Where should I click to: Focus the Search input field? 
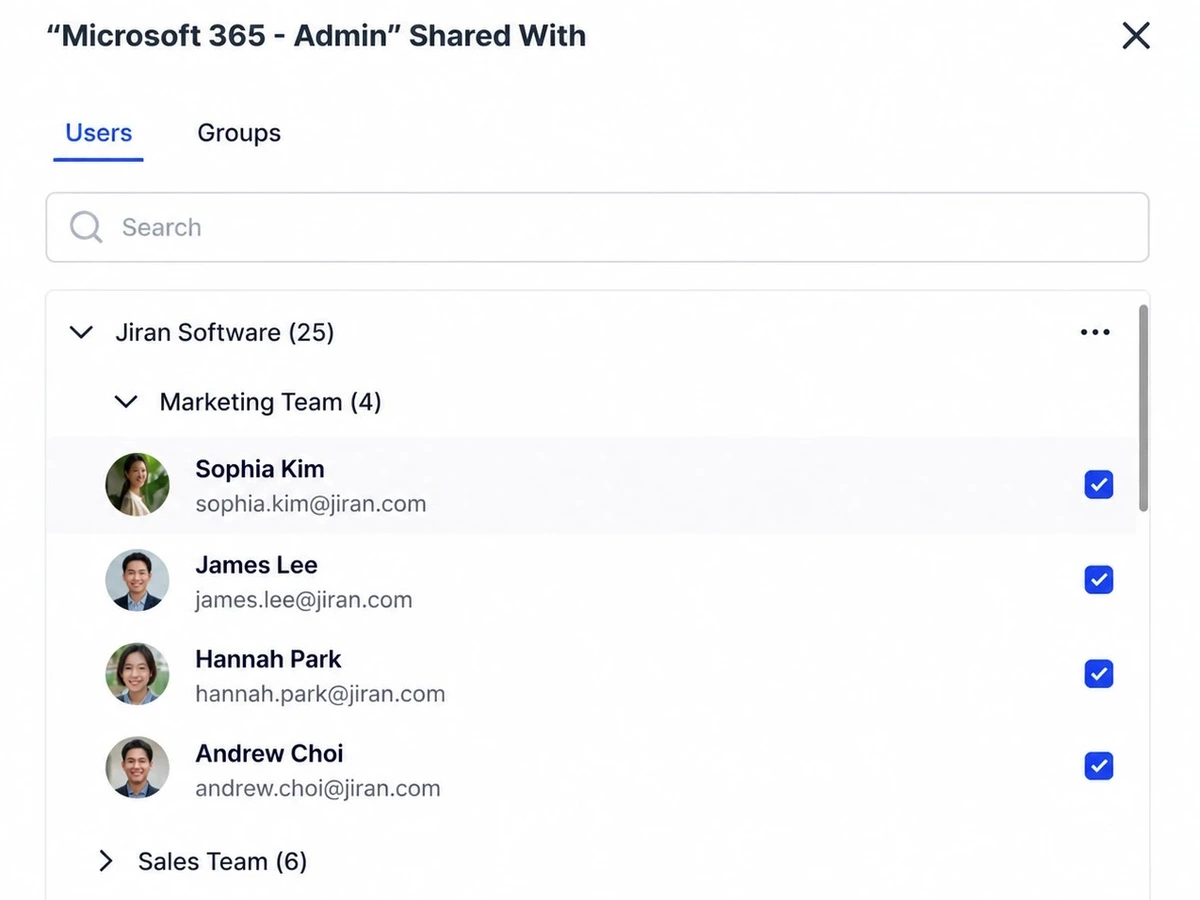point(597,227)
